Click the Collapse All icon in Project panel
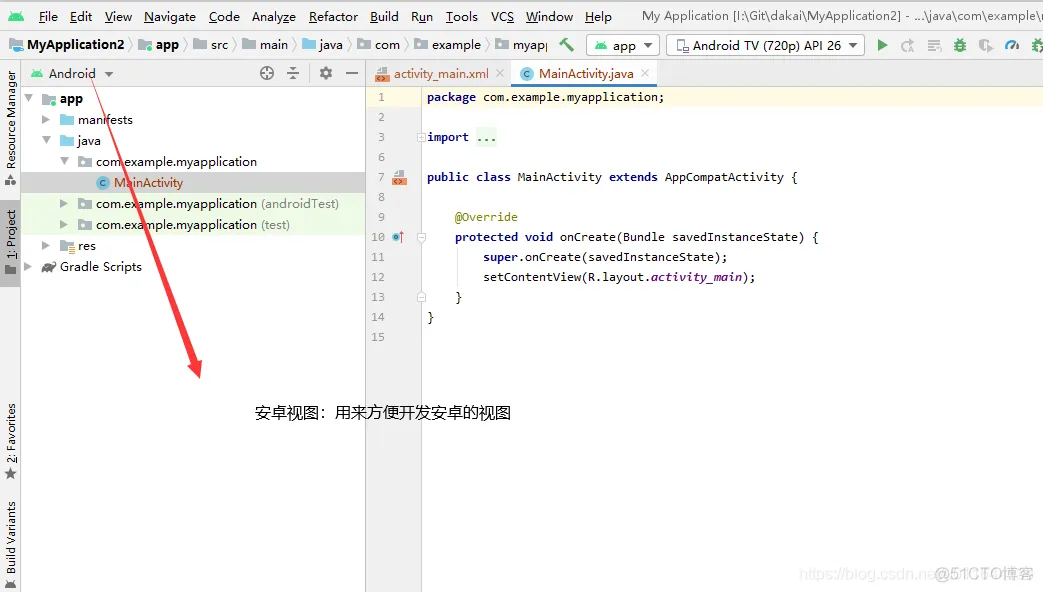1043x592 pixels. click(293, 73)
